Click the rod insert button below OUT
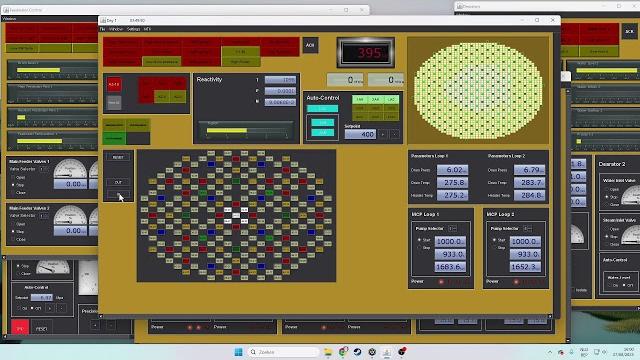 [118, 195]
